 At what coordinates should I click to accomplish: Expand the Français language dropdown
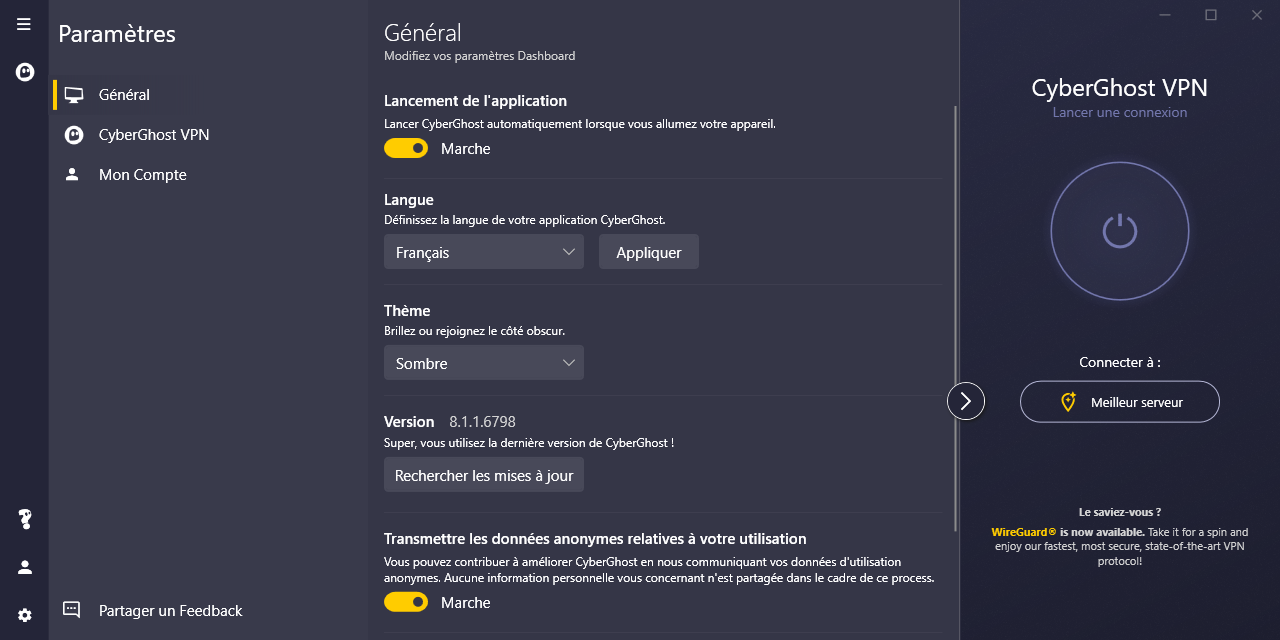tap(484, 252)
